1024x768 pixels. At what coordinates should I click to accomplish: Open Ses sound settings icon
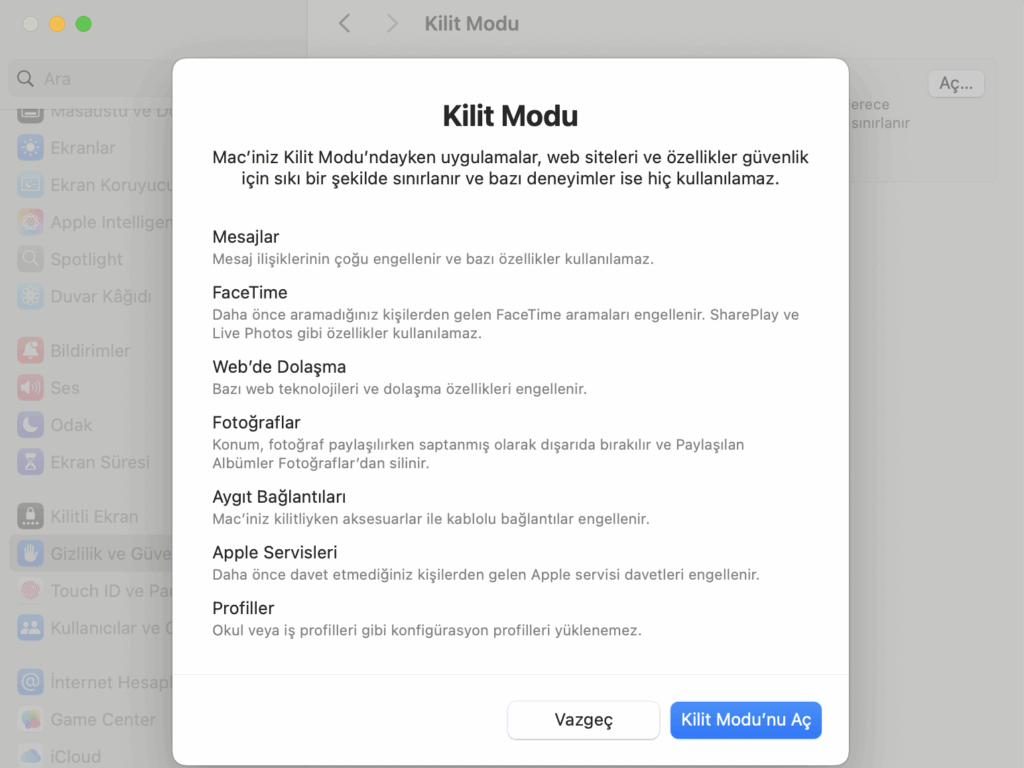[x=31, y=388]
